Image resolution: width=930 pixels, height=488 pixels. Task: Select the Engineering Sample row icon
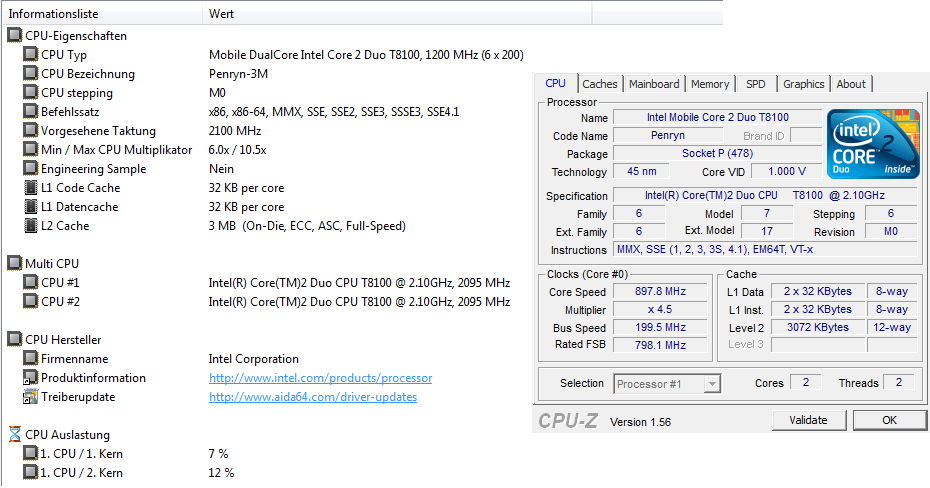(x=30, y=168)
